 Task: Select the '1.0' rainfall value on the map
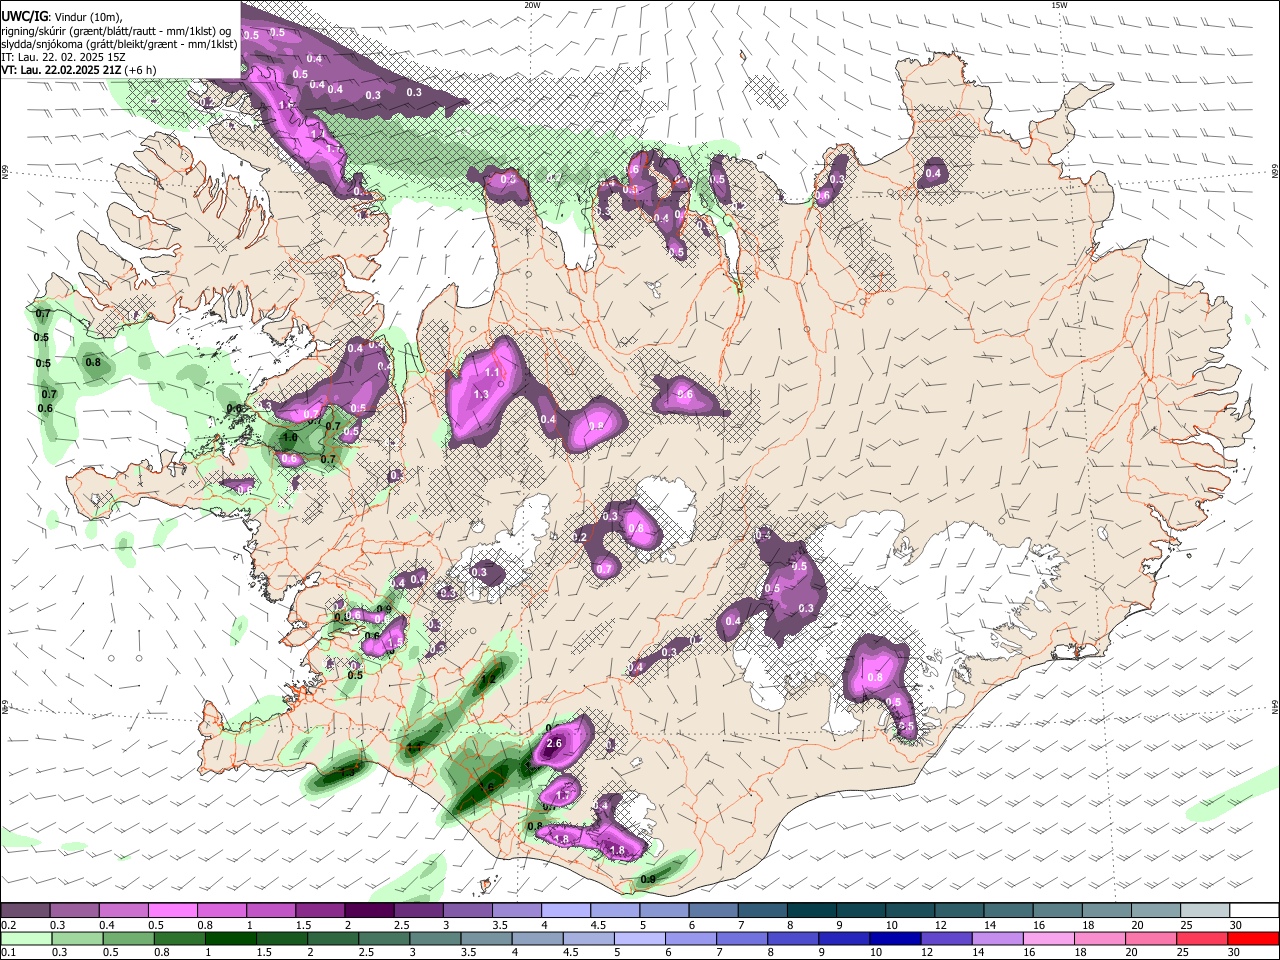pos(290,438)
